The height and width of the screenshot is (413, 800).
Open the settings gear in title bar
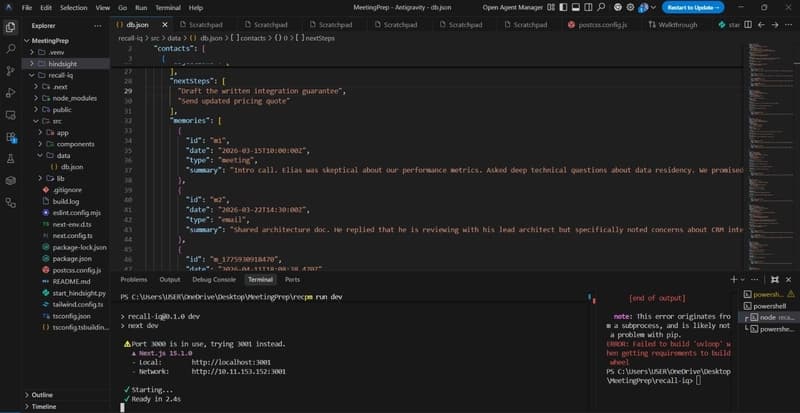click(631, 8)
